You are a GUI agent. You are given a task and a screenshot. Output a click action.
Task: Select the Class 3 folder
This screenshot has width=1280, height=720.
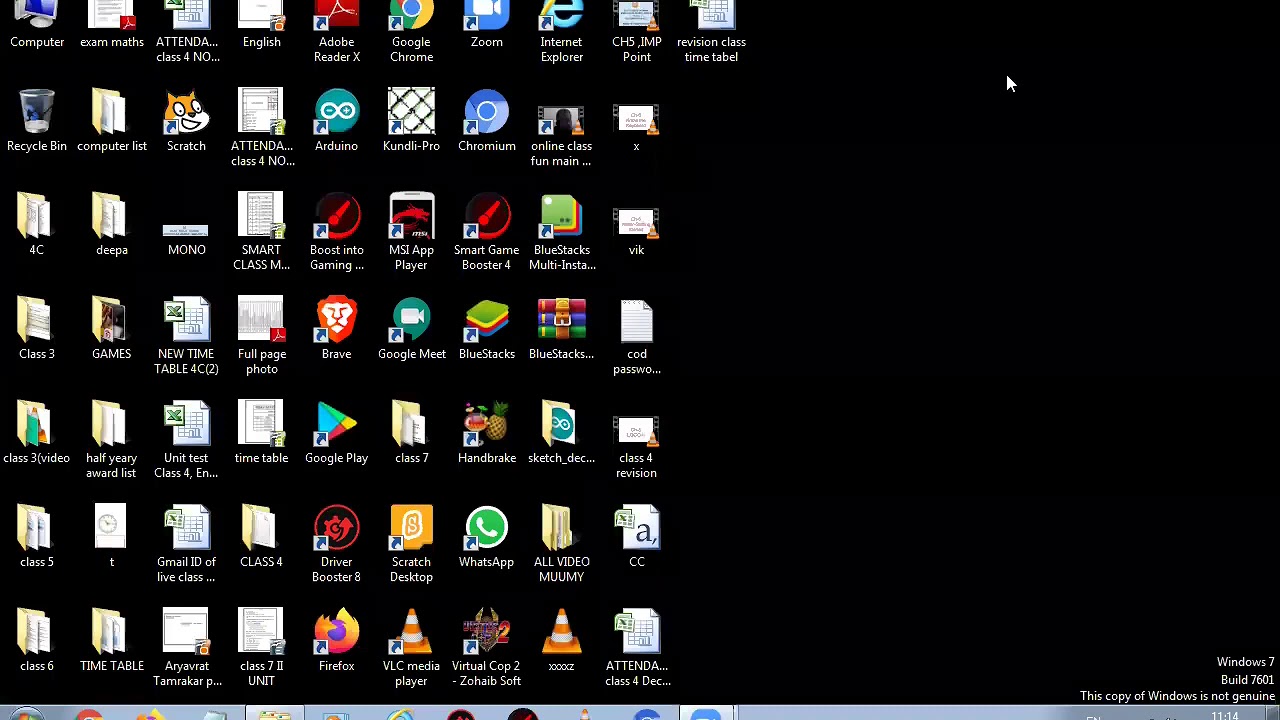(37, 329)
